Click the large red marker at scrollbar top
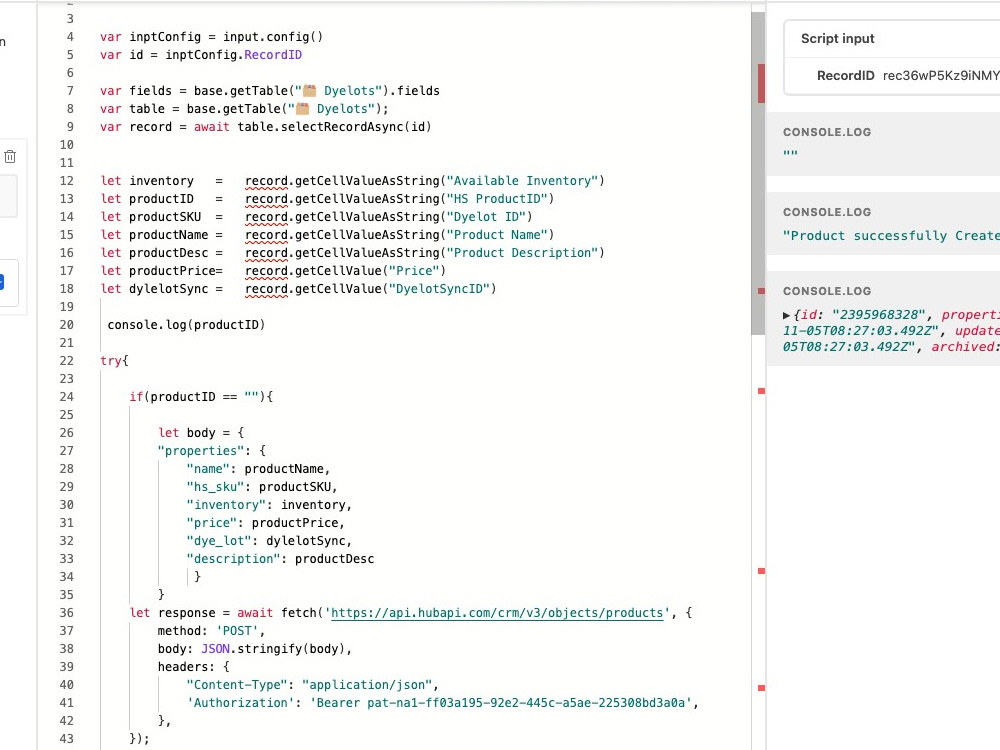The width and height of the screenshot is (1000, 750). (761, 84)
